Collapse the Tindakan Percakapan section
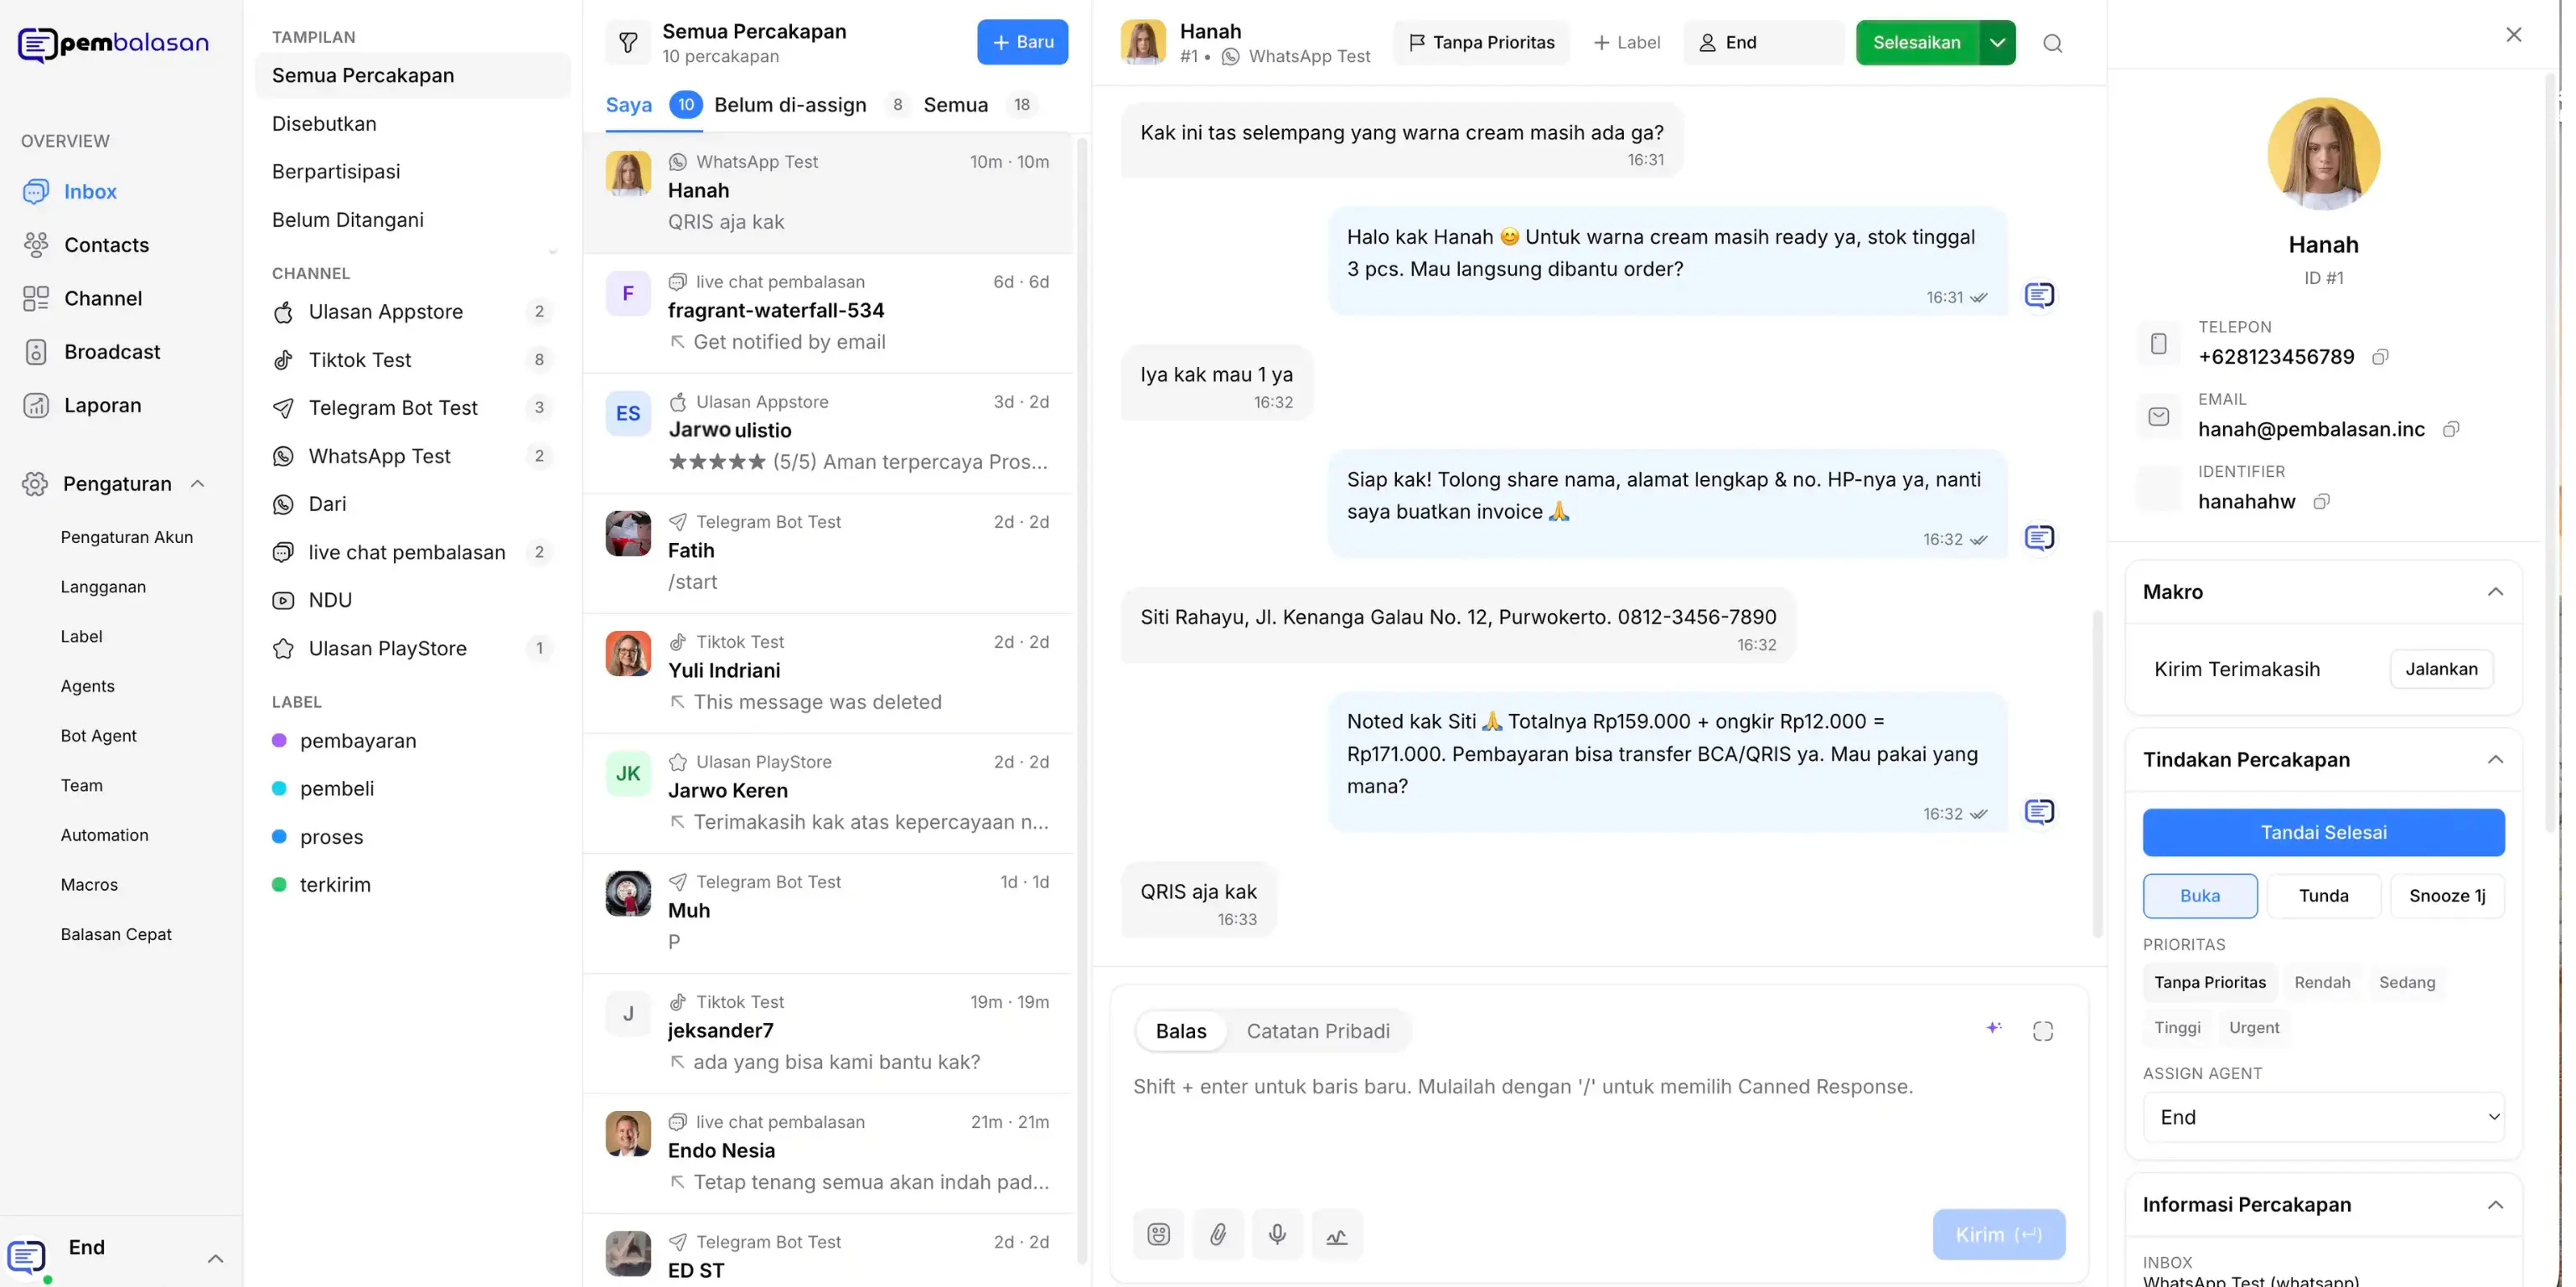2576x1287 pixels. point(2494,760)
